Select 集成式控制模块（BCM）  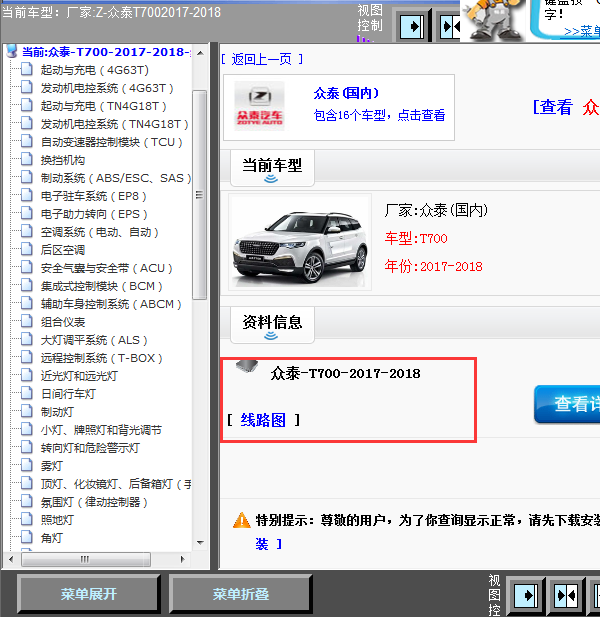tap(102, 286)
